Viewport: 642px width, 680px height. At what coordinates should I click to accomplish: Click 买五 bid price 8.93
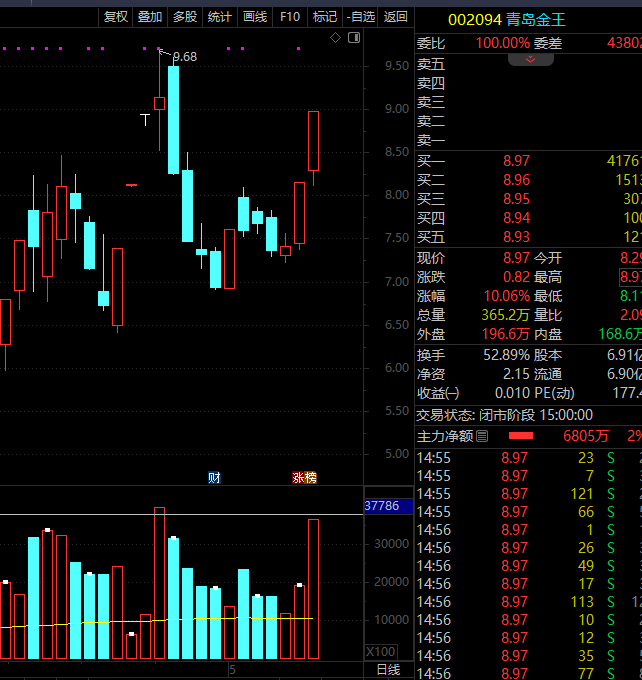coord(516,237)
